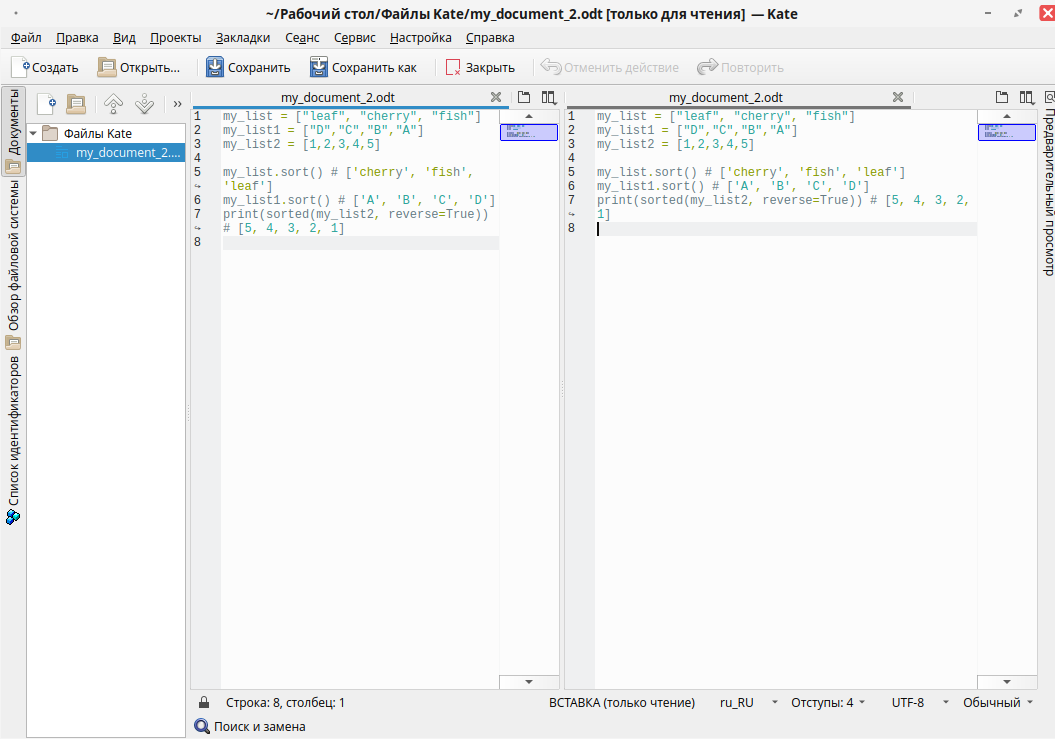Go to next document using down arrow icon
The image size is (1055, 739).
tap(144, 103)
